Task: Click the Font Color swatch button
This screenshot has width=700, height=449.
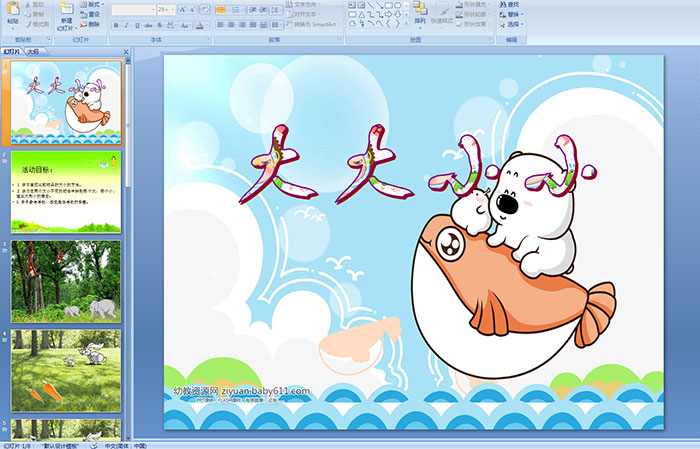Action: pos(200,25)
